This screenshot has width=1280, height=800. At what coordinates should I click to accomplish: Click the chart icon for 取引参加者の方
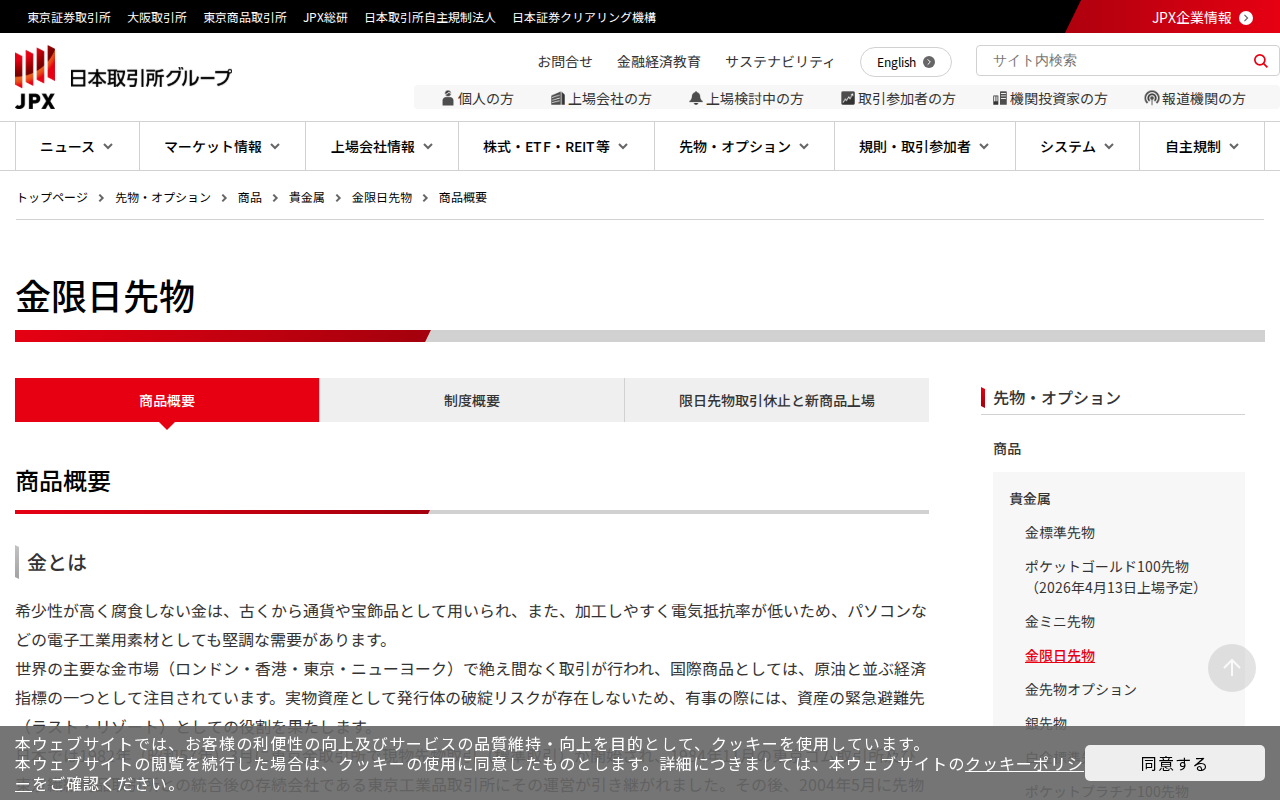tap(848, 99)
